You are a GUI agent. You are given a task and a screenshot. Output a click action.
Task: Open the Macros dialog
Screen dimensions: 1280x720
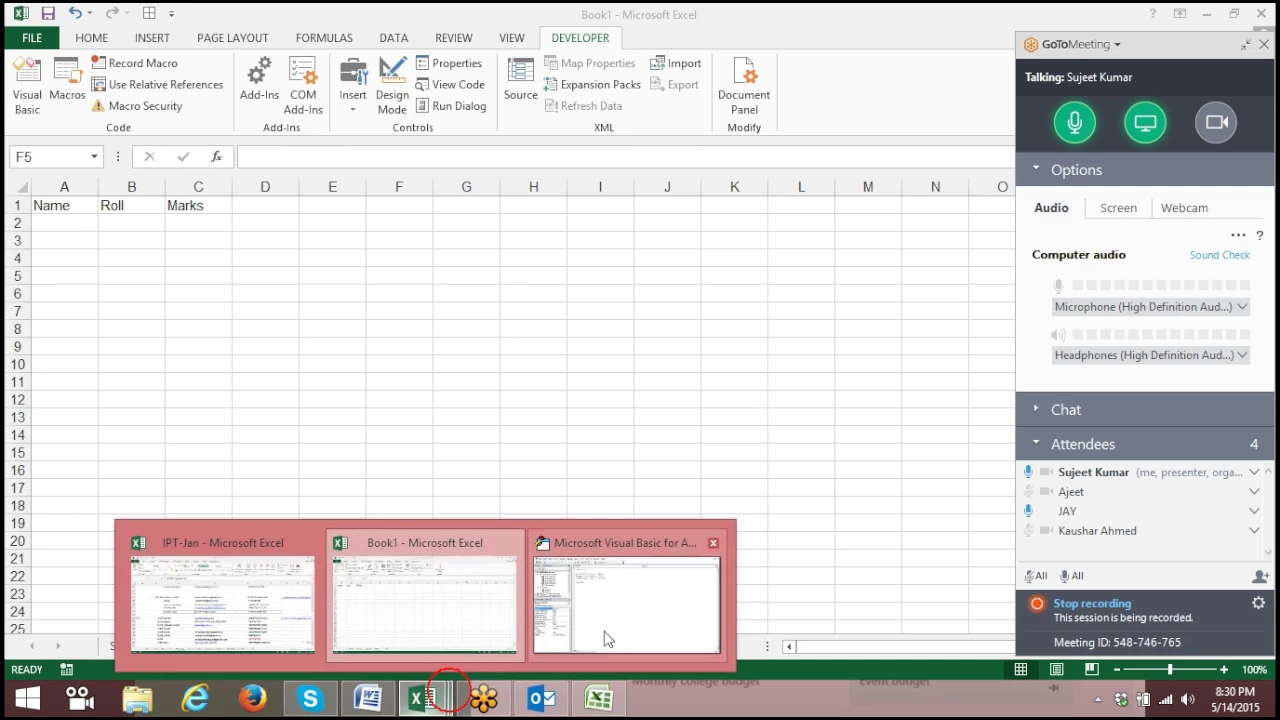click(x=67, y=80)
